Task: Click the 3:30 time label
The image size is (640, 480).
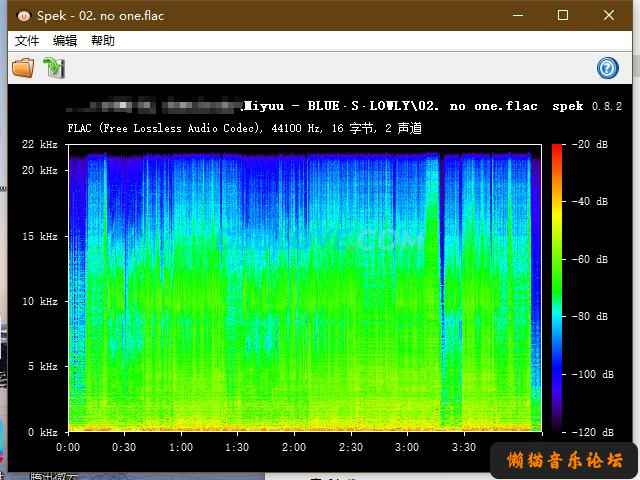Action: coord(464,447)
